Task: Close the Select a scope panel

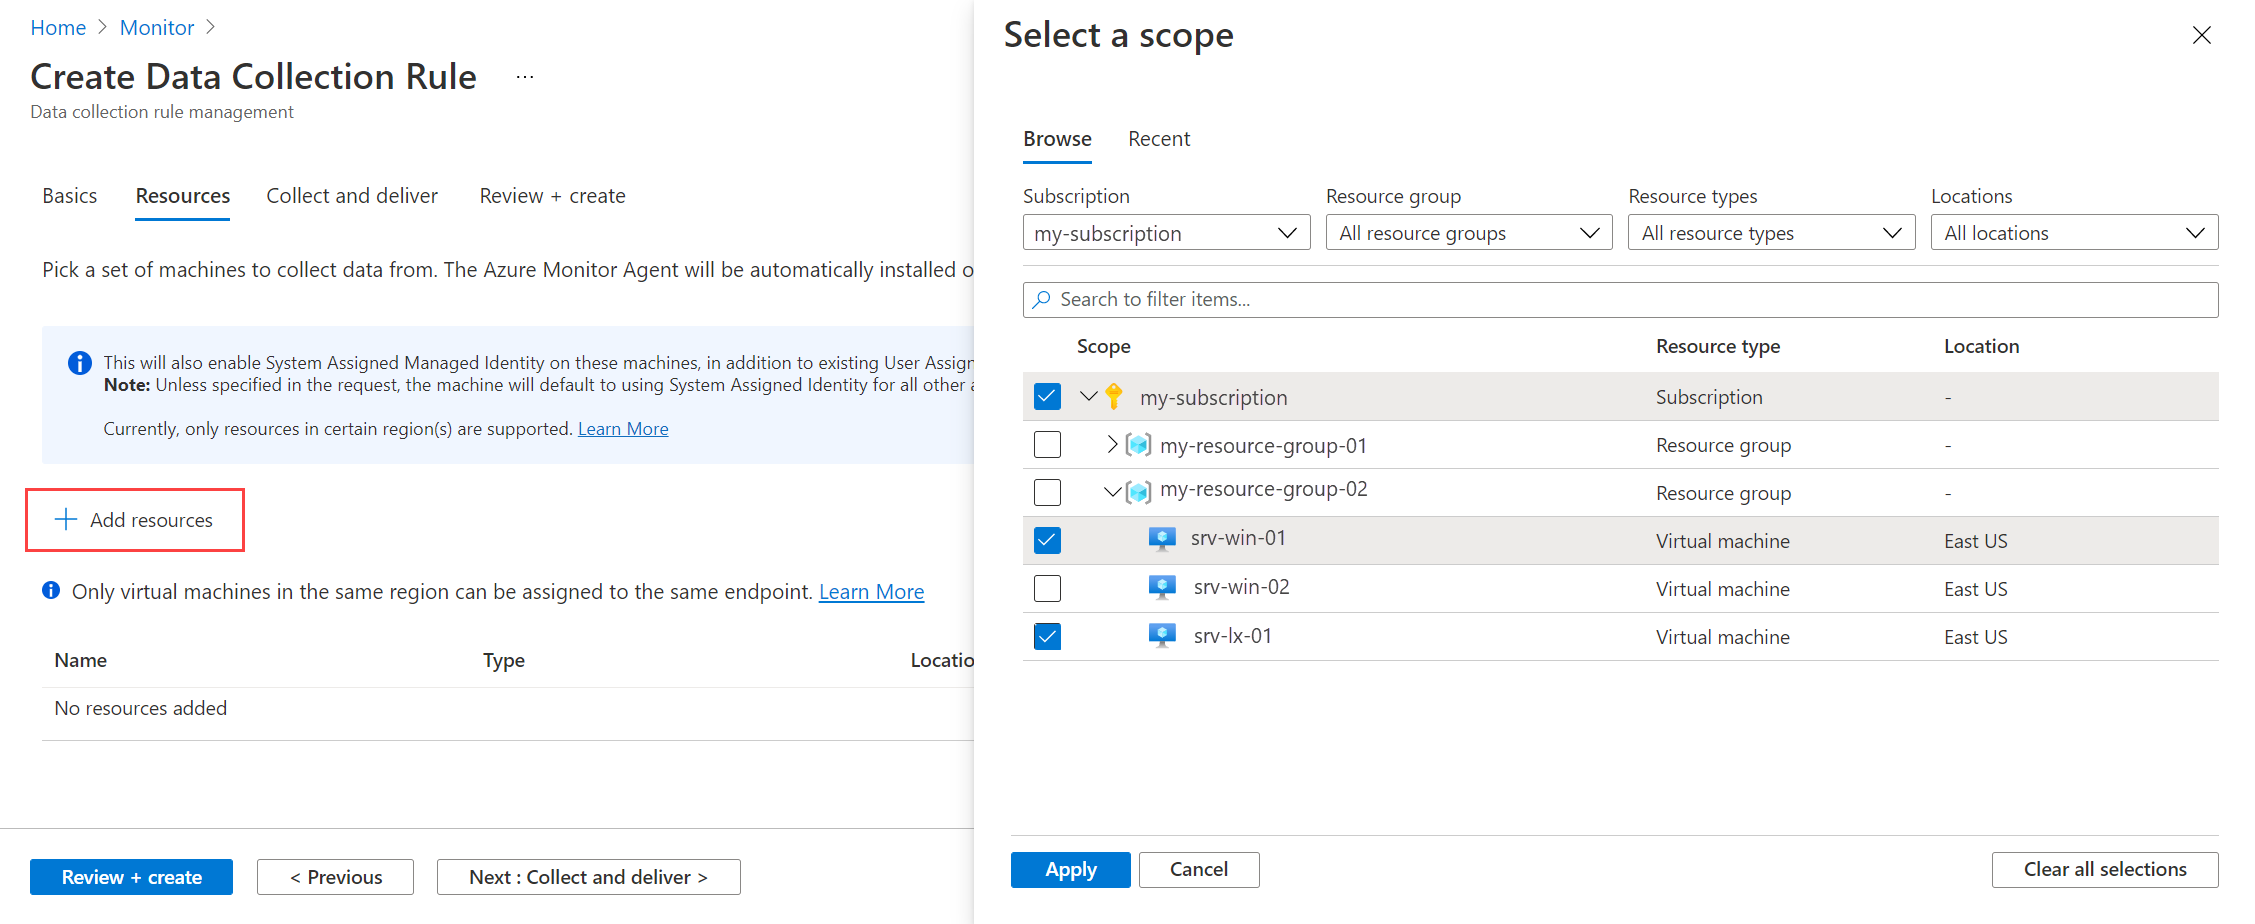Action: pyautogui.click(x=2201, y=36)
